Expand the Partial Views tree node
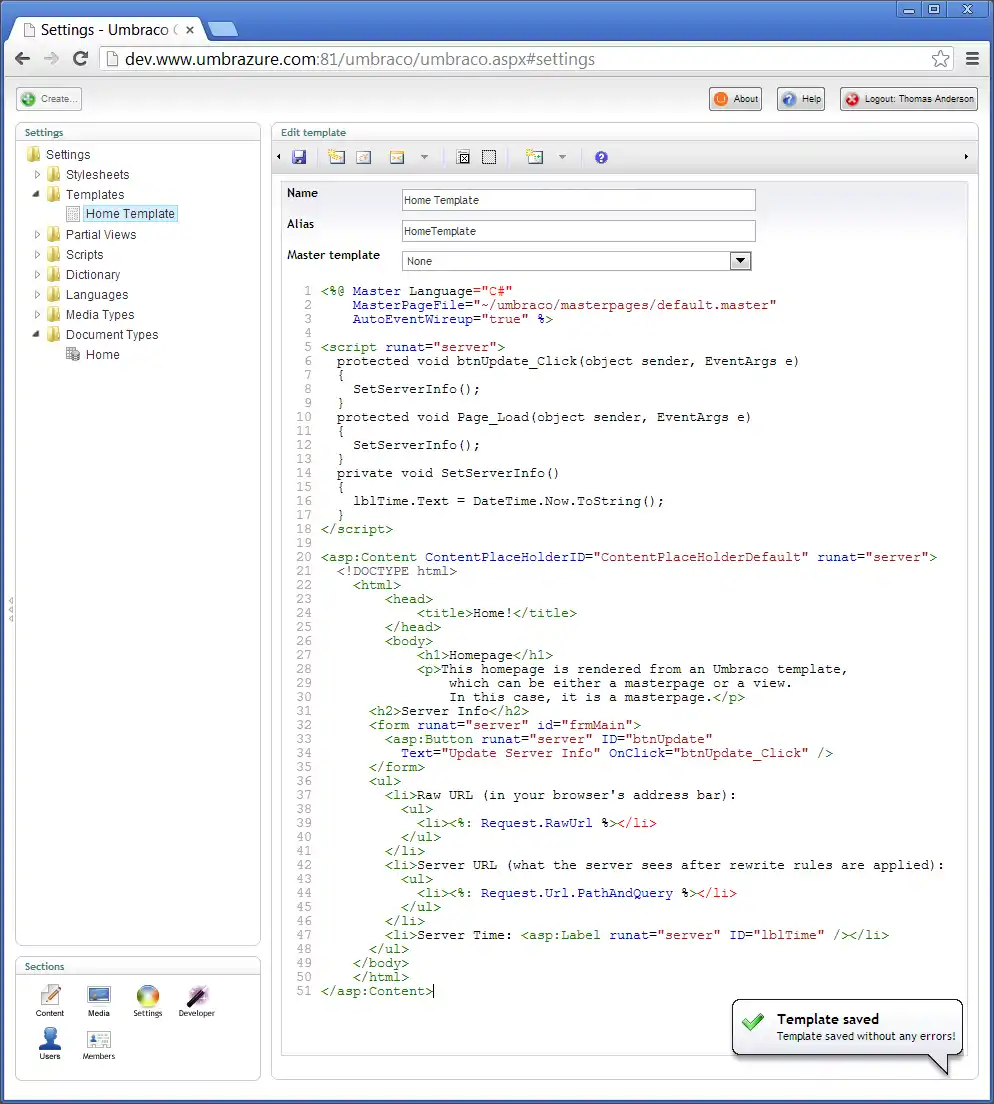The width and height of the screenshot is (994, 1104). point(37,234)
